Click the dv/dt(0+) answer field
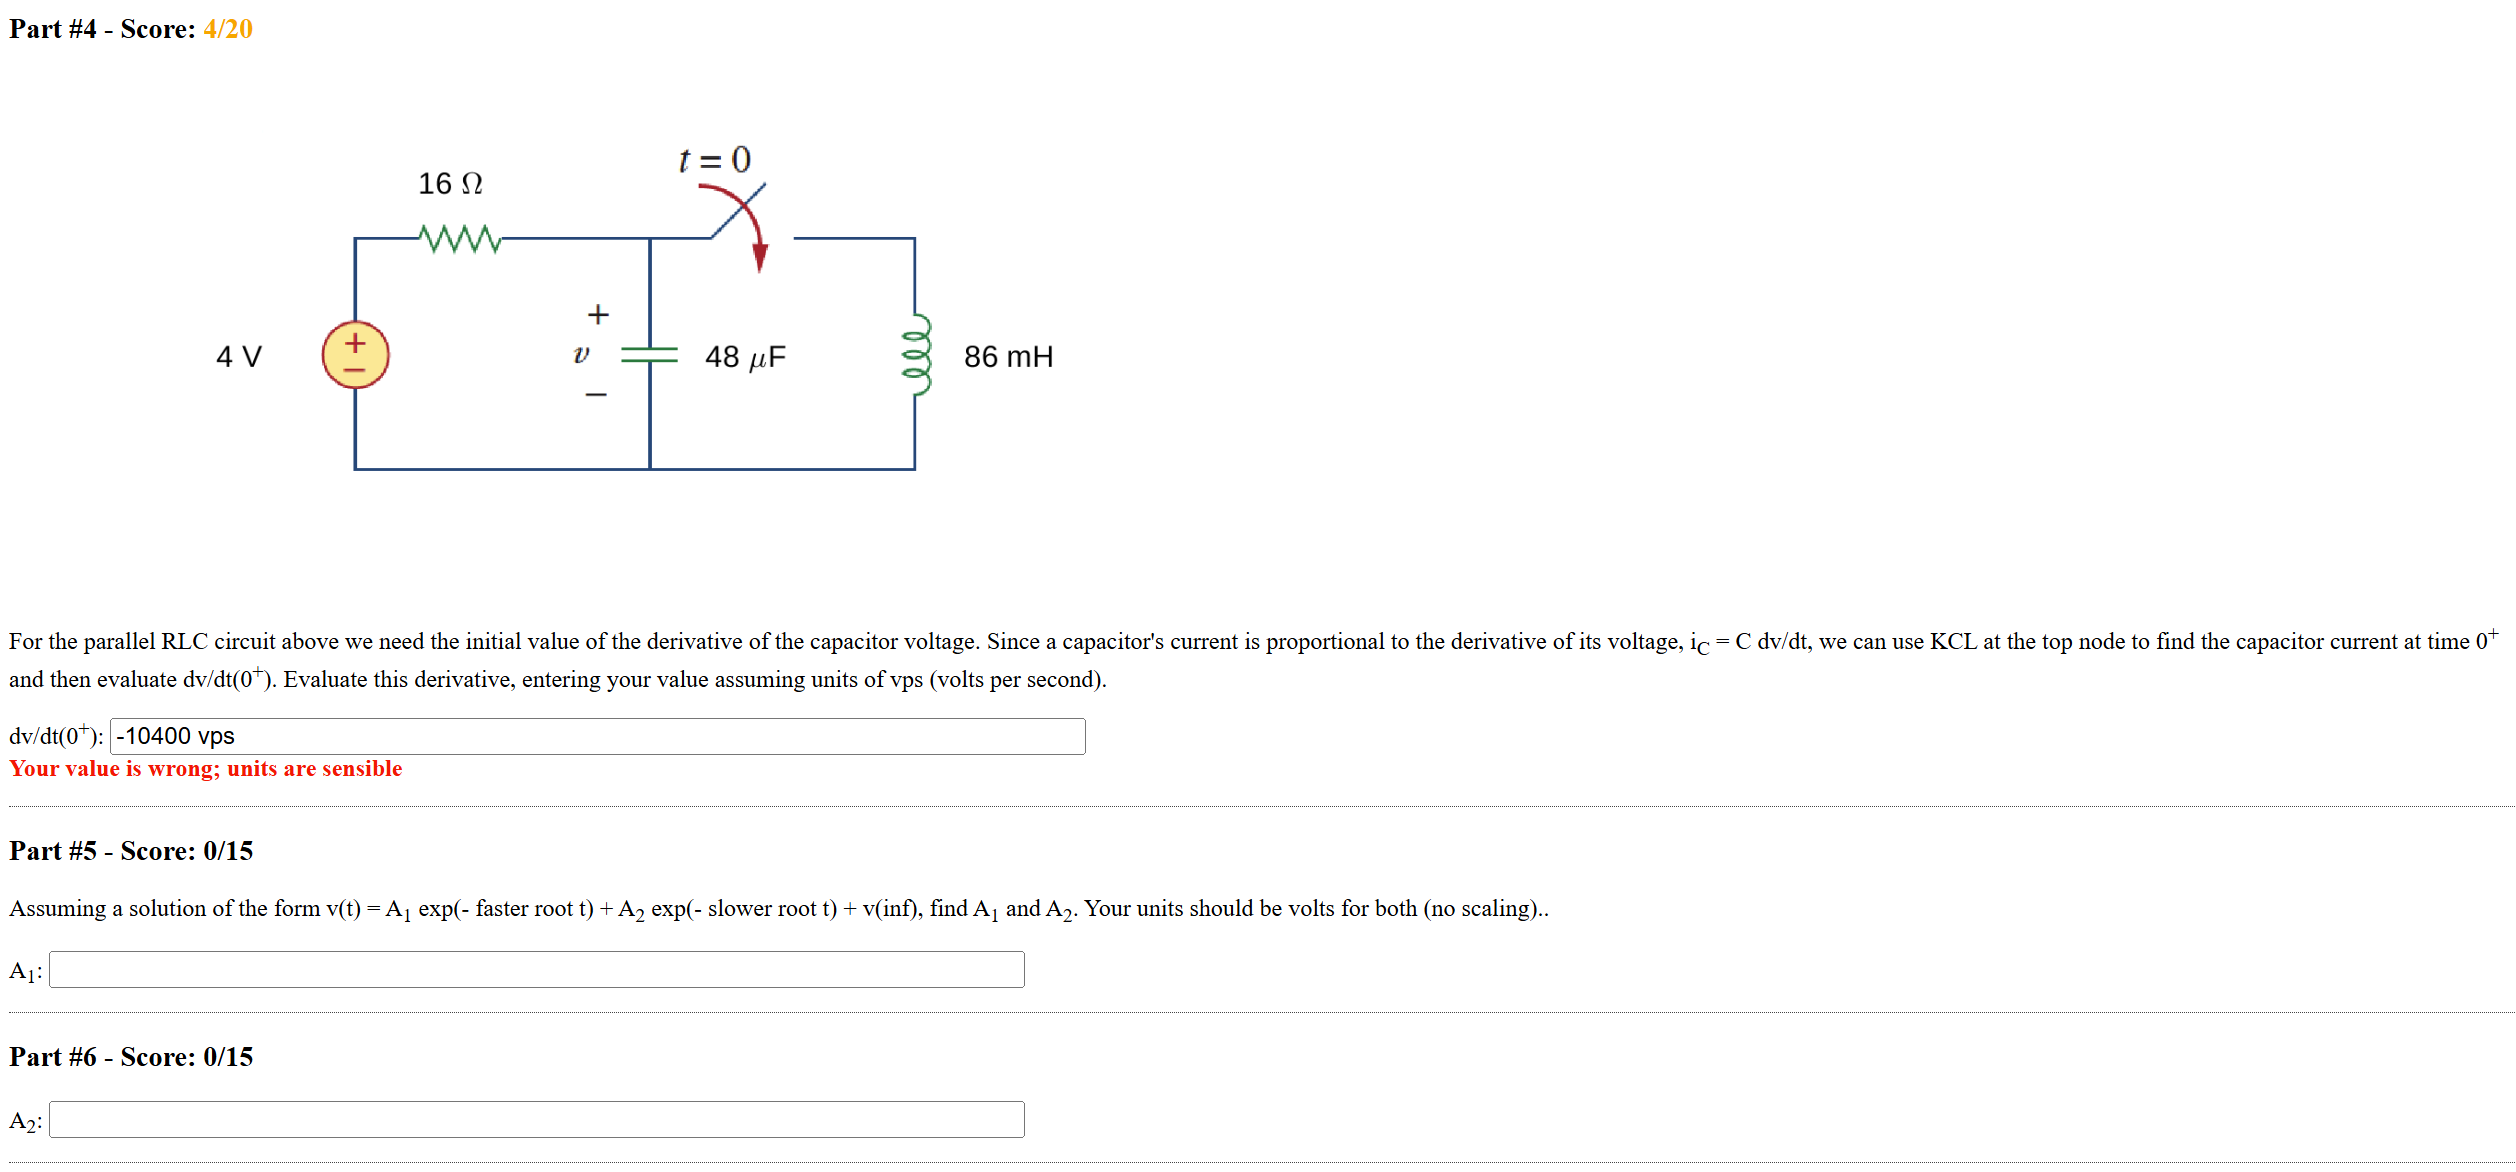This screenshot has width=2516, height=1172. [x=600, y=737]
